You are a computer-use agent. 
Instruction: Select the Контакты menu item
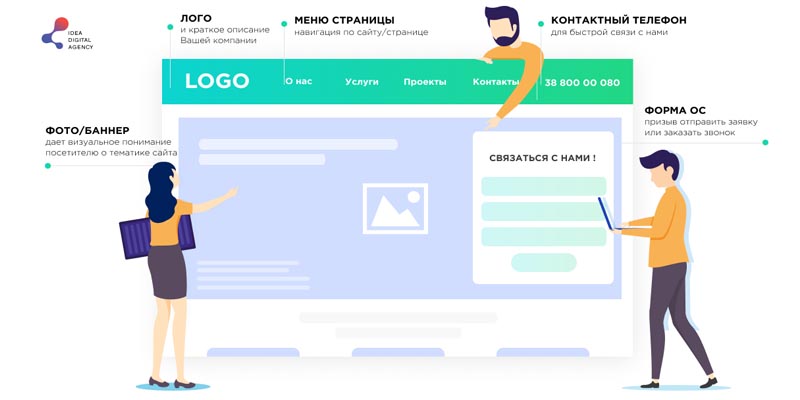pos(496,82)
